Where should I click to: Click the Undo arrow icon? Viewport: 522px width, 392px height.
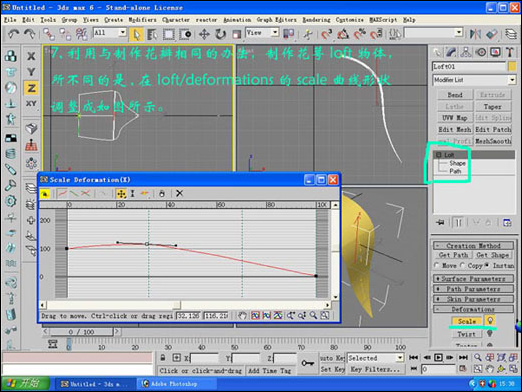(14, 34)
